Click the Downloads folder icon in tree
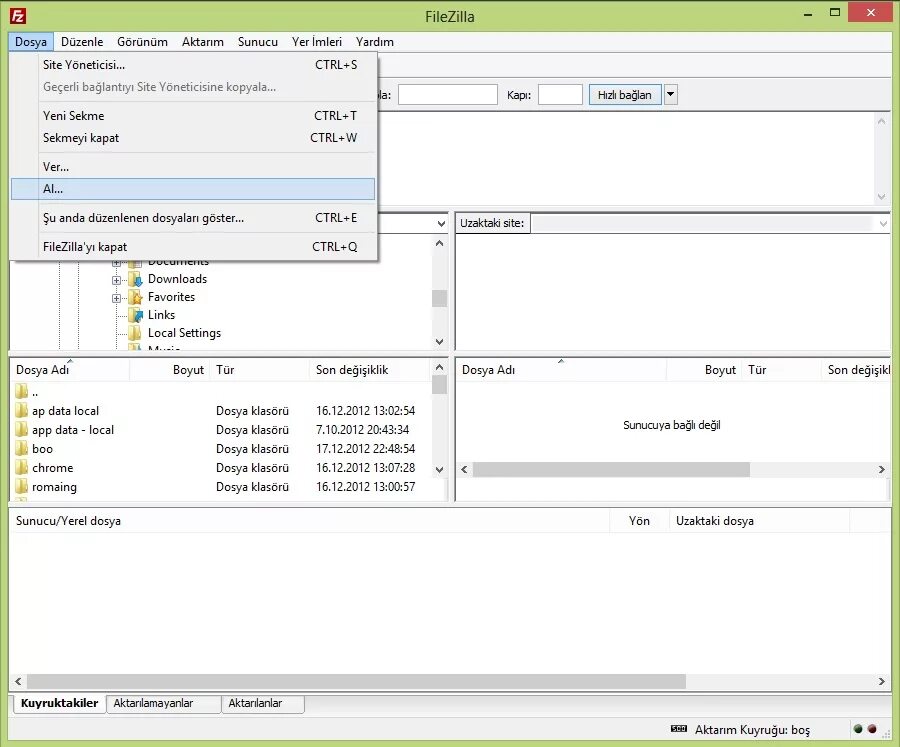Screen dimensions: 900x747 coord(135,279)
